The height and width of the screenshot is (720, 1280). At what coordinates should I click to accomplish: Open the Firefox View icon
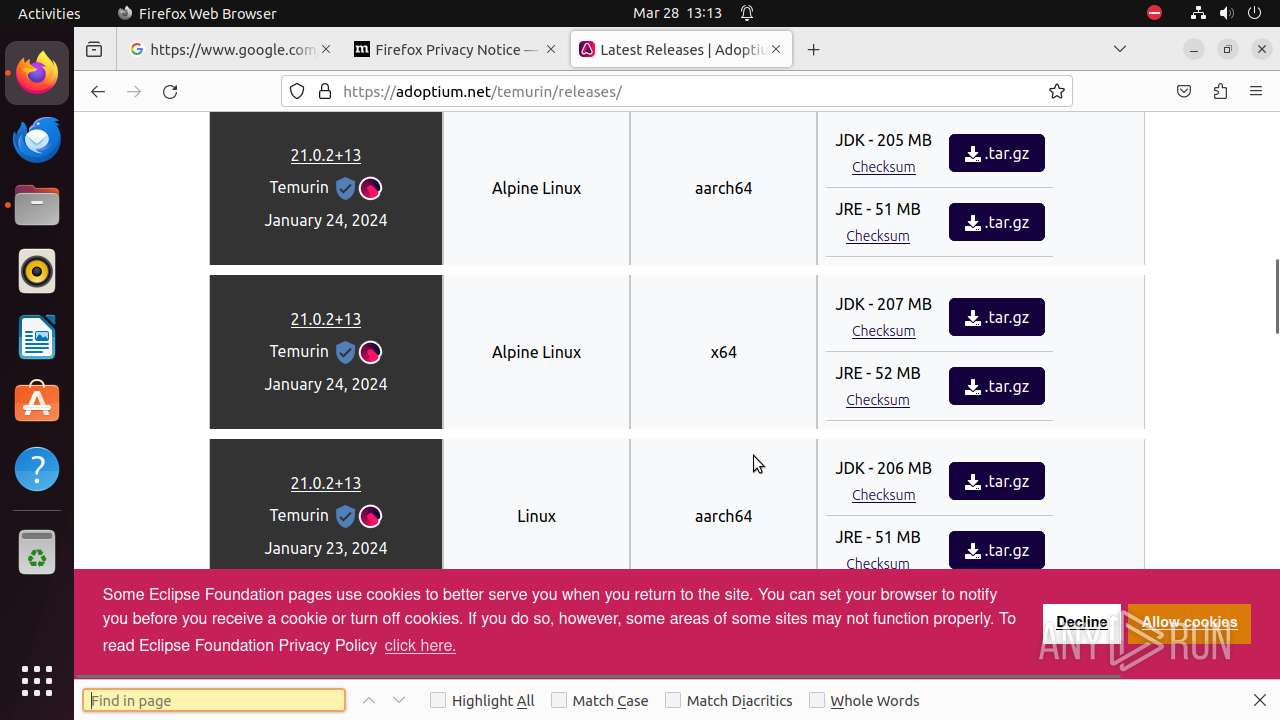click(94, 49)
